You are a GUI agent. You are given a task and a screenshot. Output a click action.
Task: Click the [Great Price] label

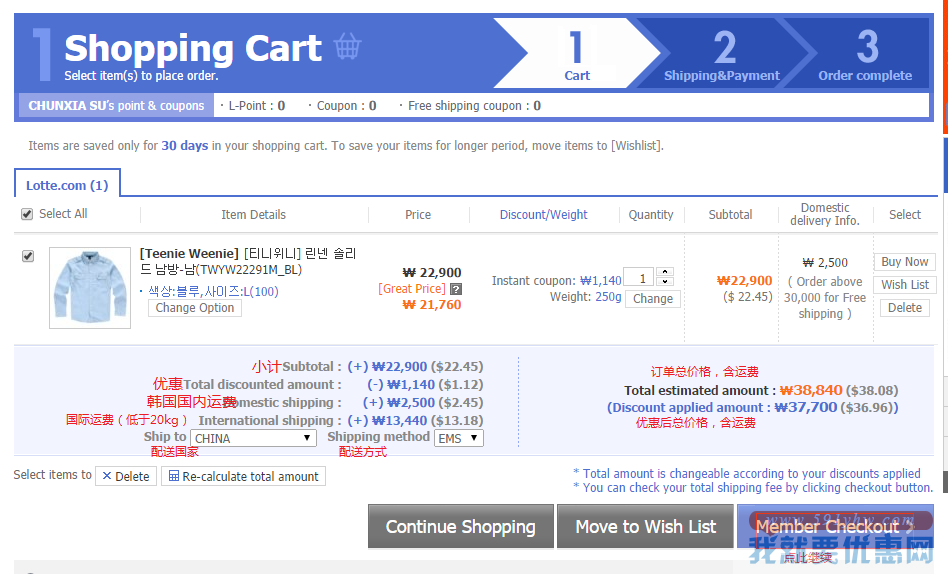pyautogui.click(x=412, y=289)
